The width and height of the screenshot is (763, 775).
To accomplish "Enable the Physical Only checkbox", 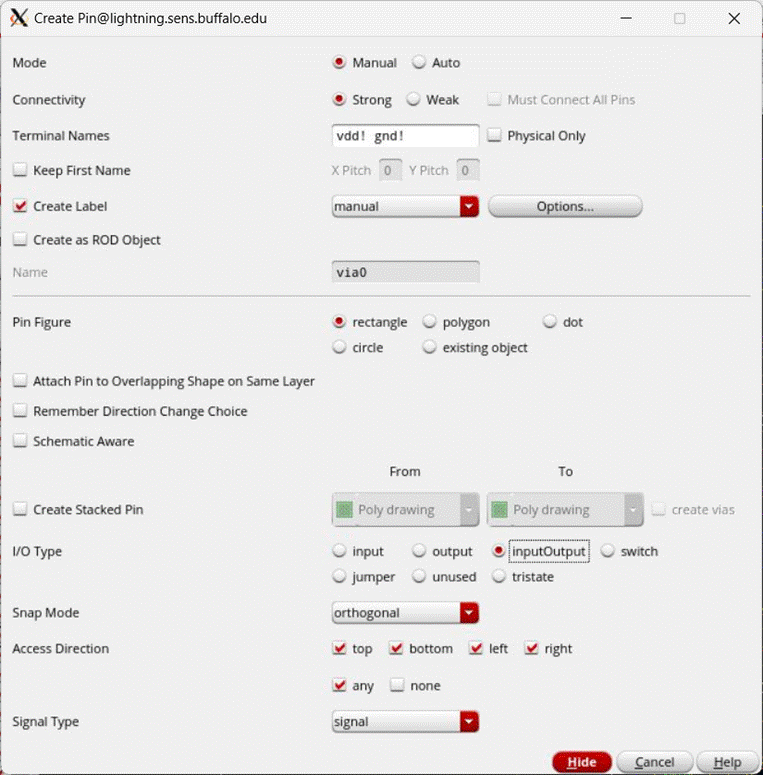I will point(494,136).
